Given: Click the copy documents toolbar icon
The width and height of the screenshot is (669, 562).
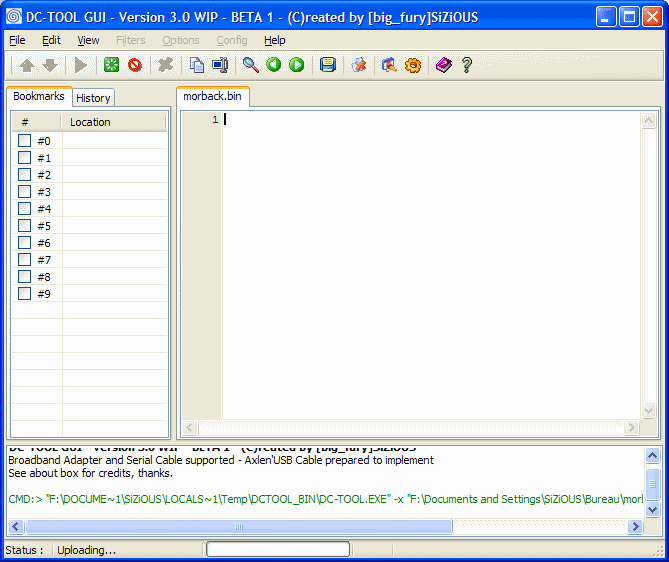Looking at the screenshot, I should [x=197, y=65].
